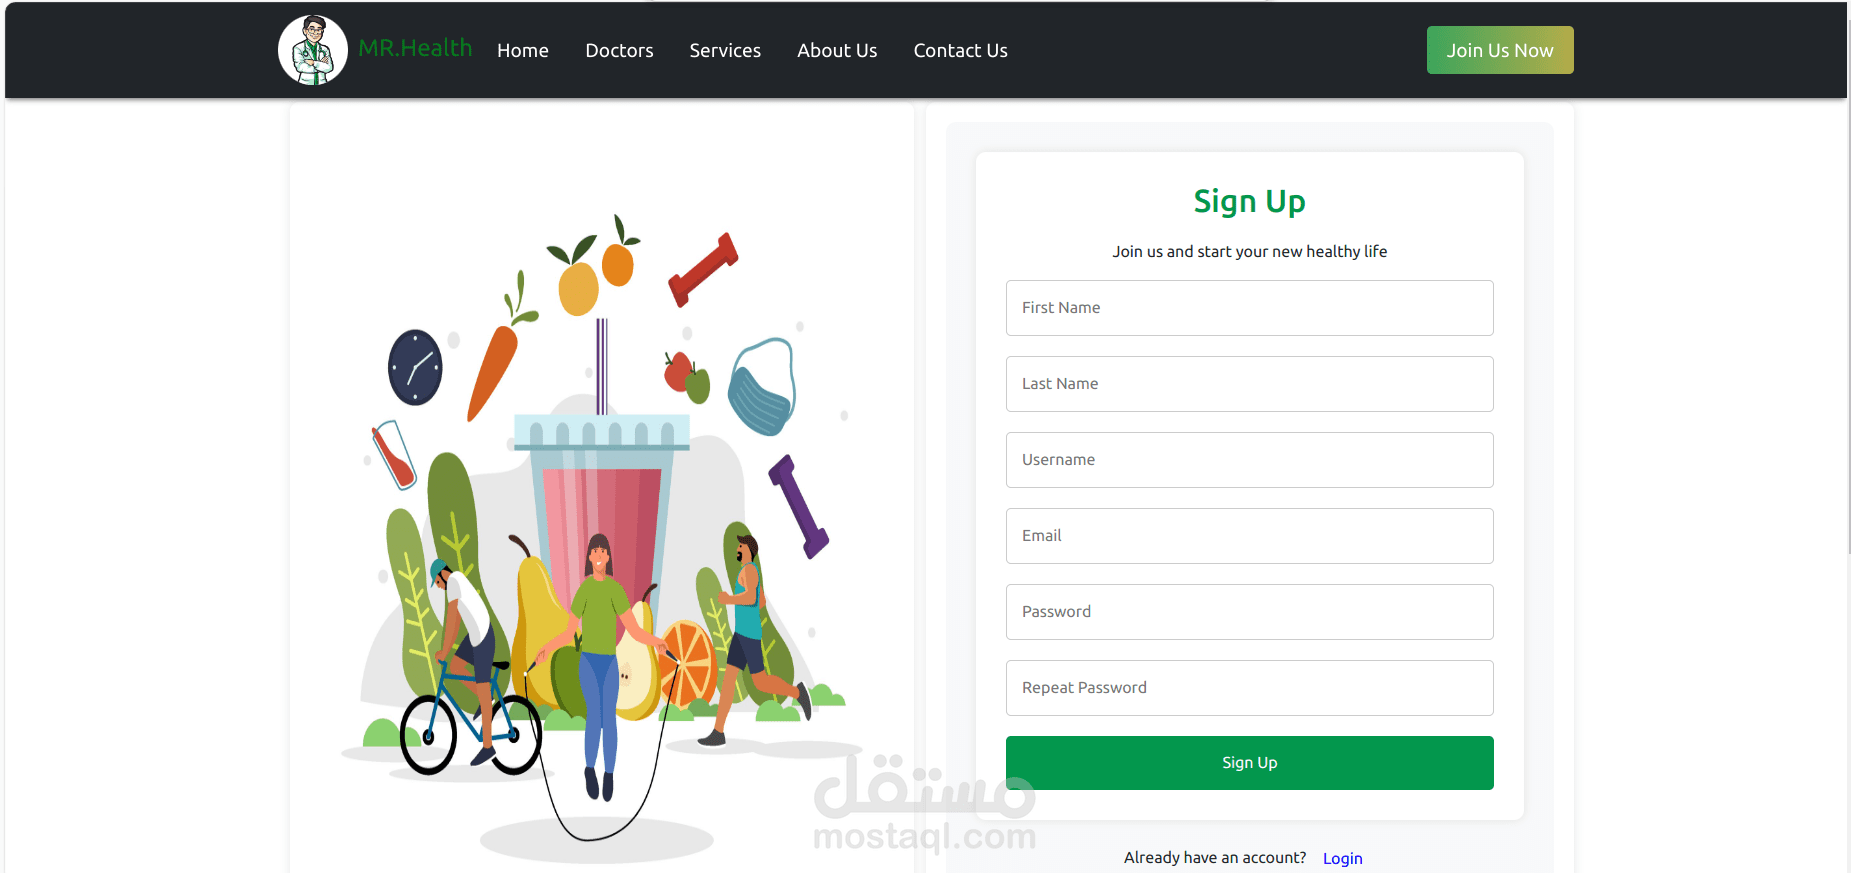The height and width of the screenshot is (873, 1851).
Task: Click the clock icon in illustration
Action: tap(415, 367)
